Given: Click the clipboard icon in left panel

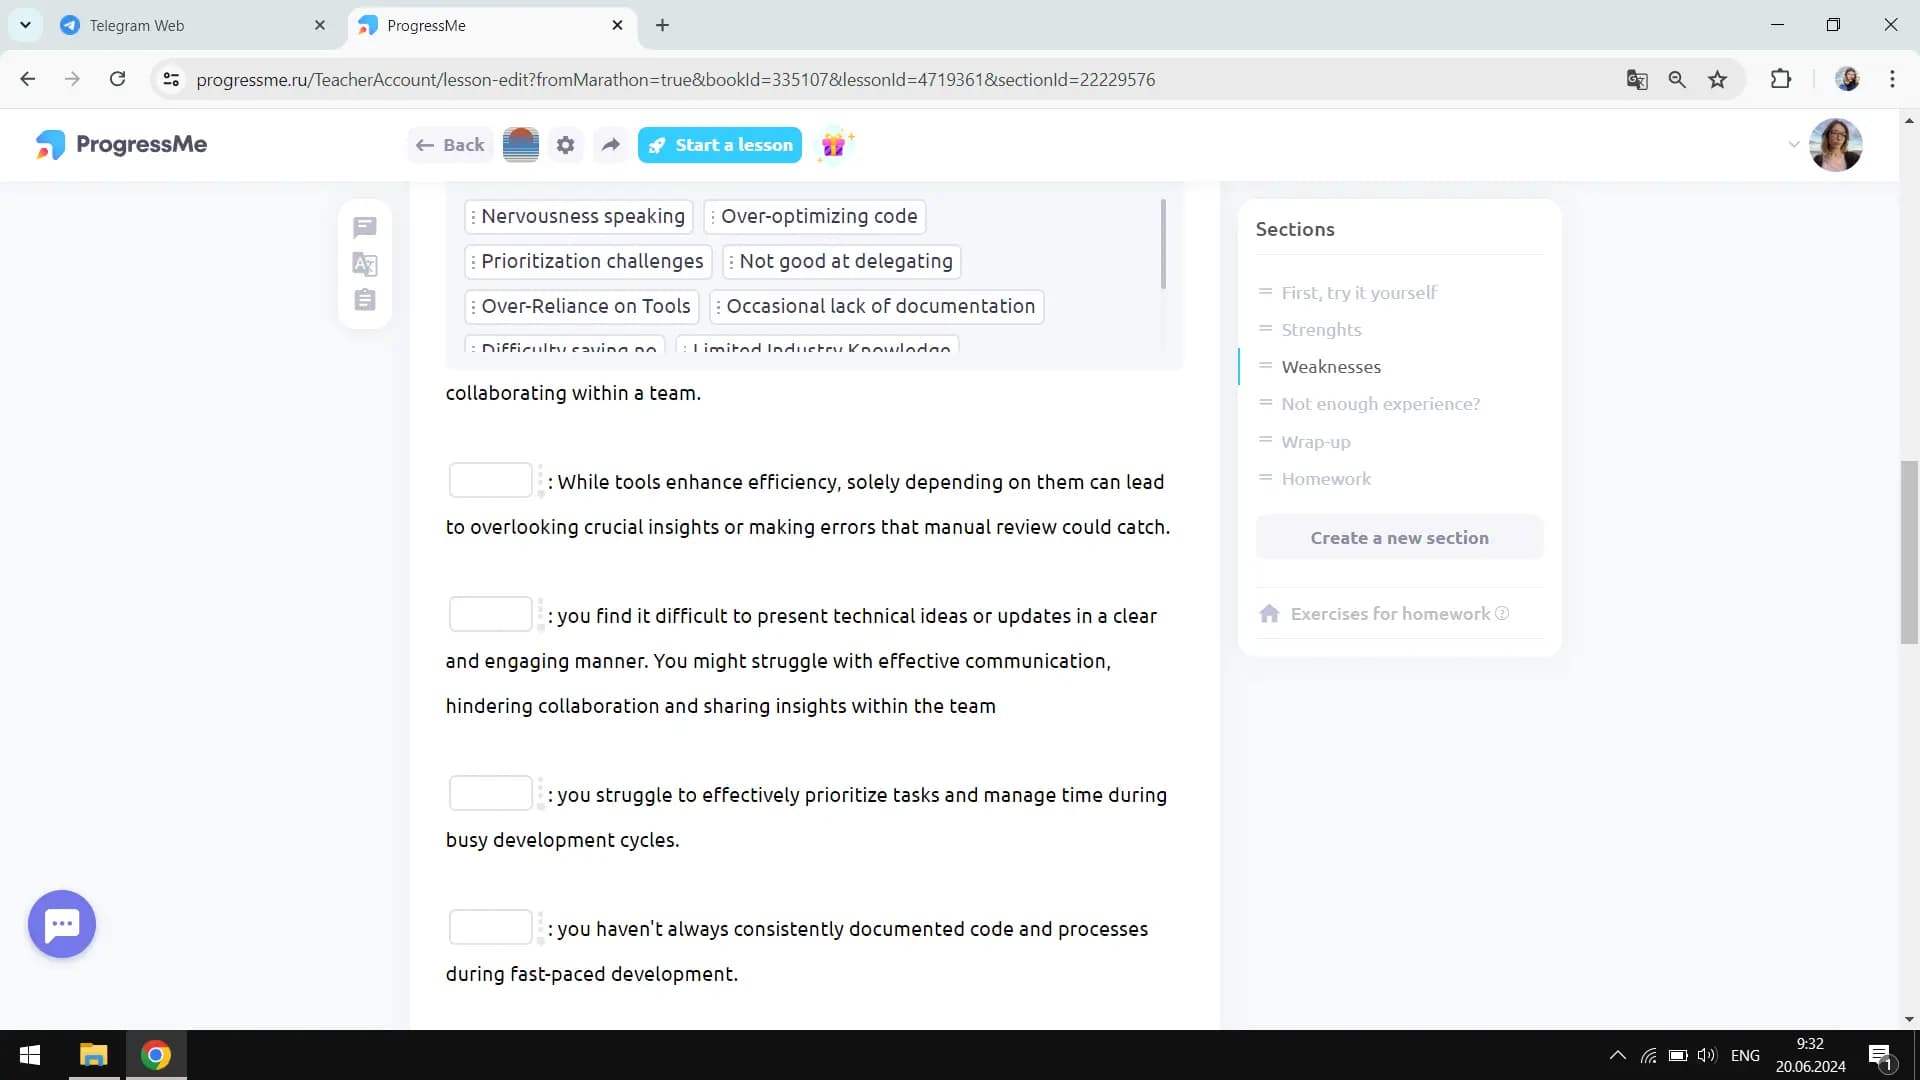Looking at the screenshot, I should click(x=365, y=300).
